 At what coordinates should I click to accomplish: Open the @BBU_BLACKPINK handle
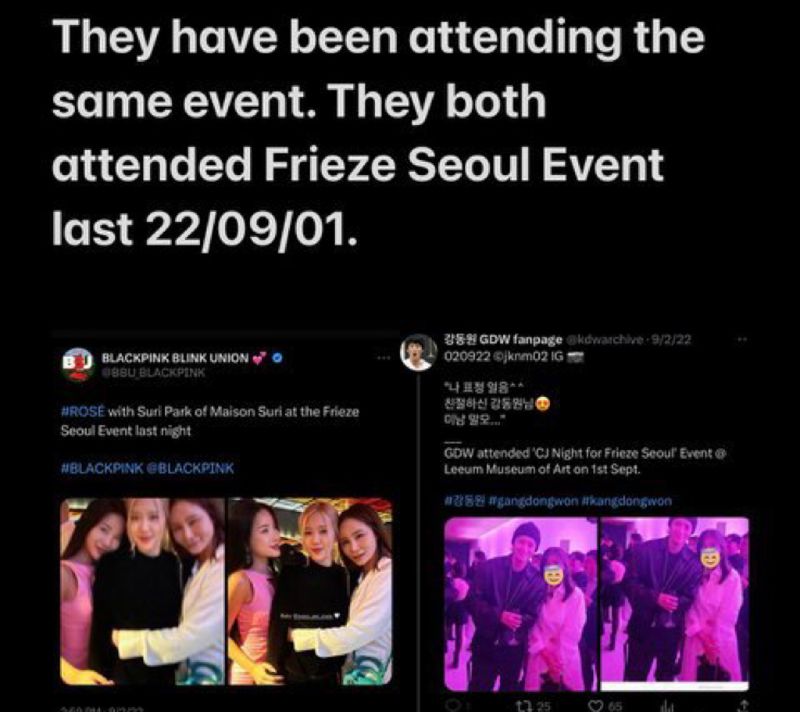pyautogui.click(x=154, y=373)
